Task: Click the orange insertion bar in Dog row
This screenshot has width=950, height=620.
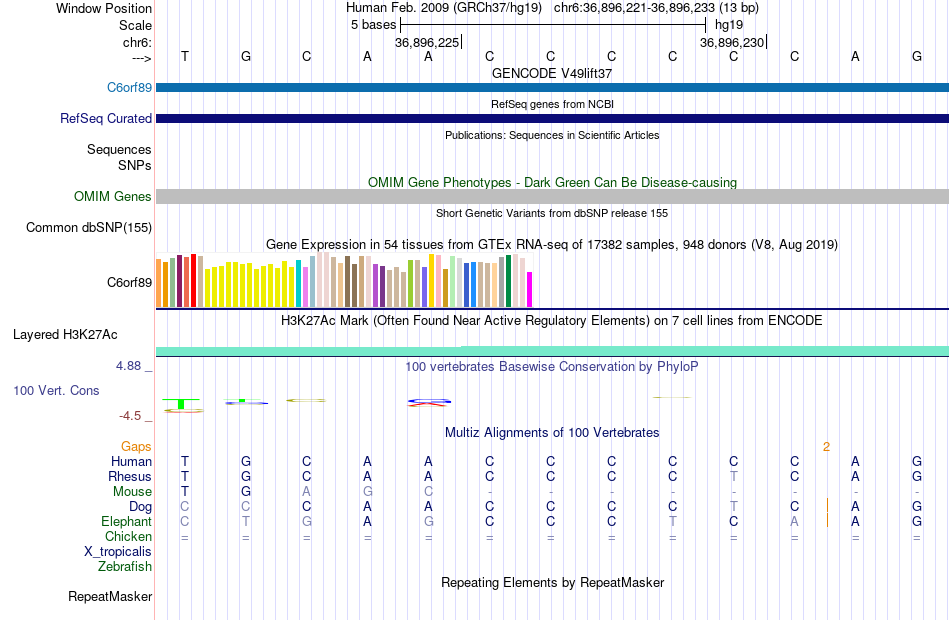Action: pyautogui.click(x=827, y=505)
